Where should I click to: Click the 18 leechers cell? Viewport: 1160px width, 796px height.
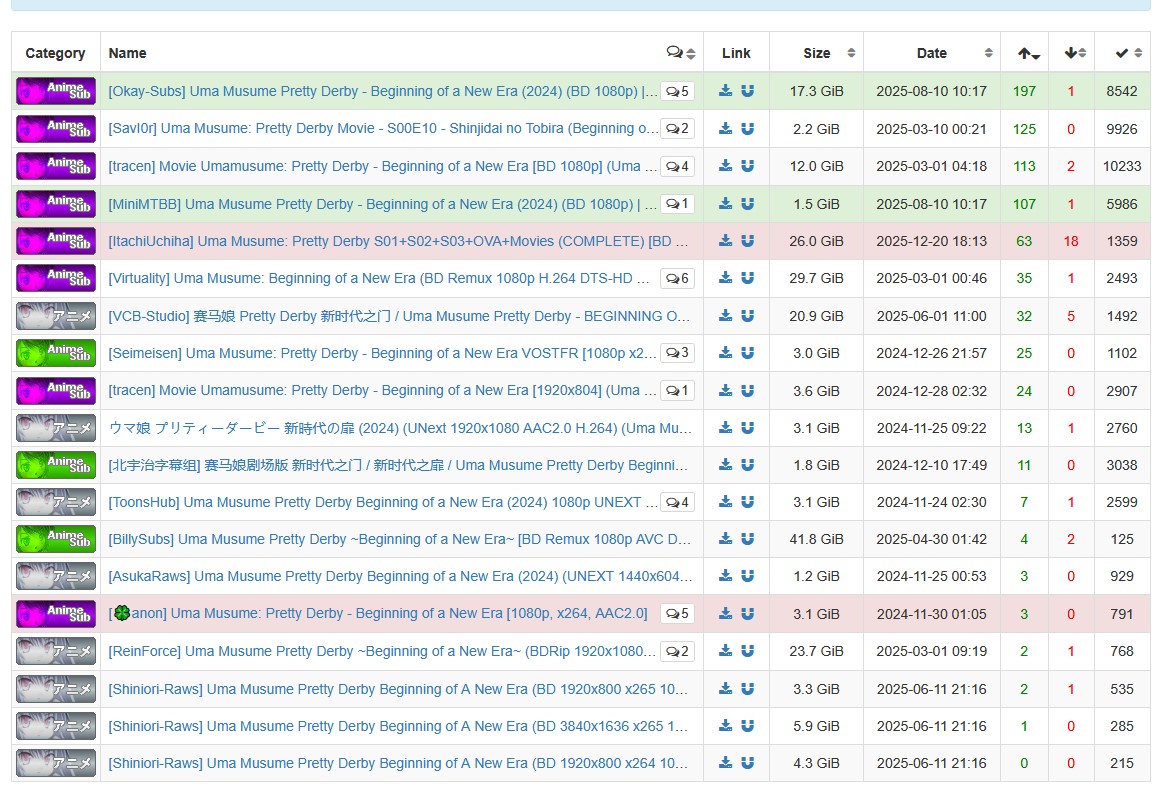pos(1071,240)
